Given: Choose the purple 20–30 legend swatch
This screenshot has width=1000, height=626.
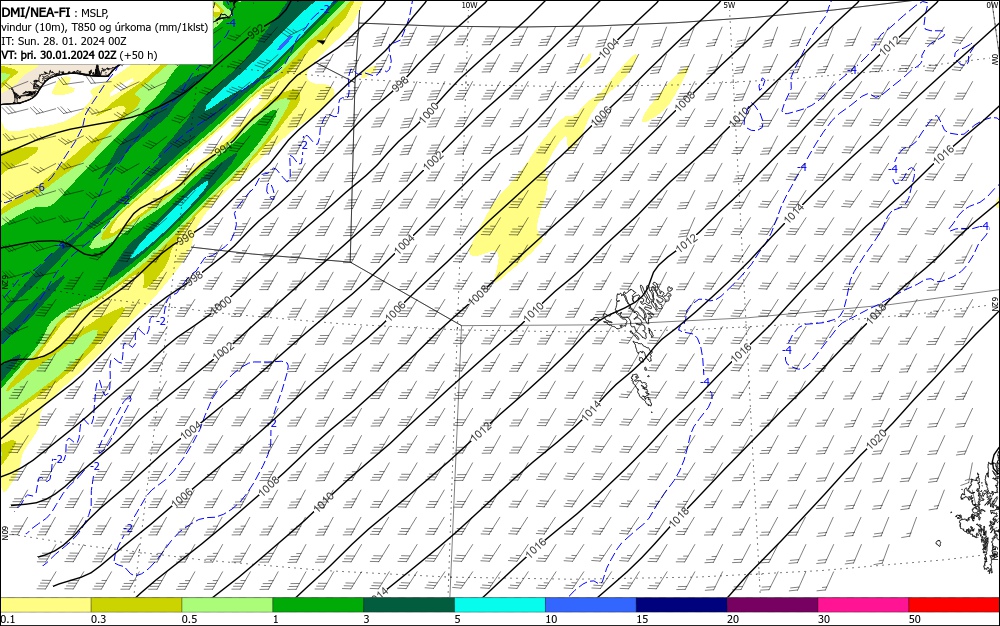Looking at the screenshot, I should tap(772, 605).
